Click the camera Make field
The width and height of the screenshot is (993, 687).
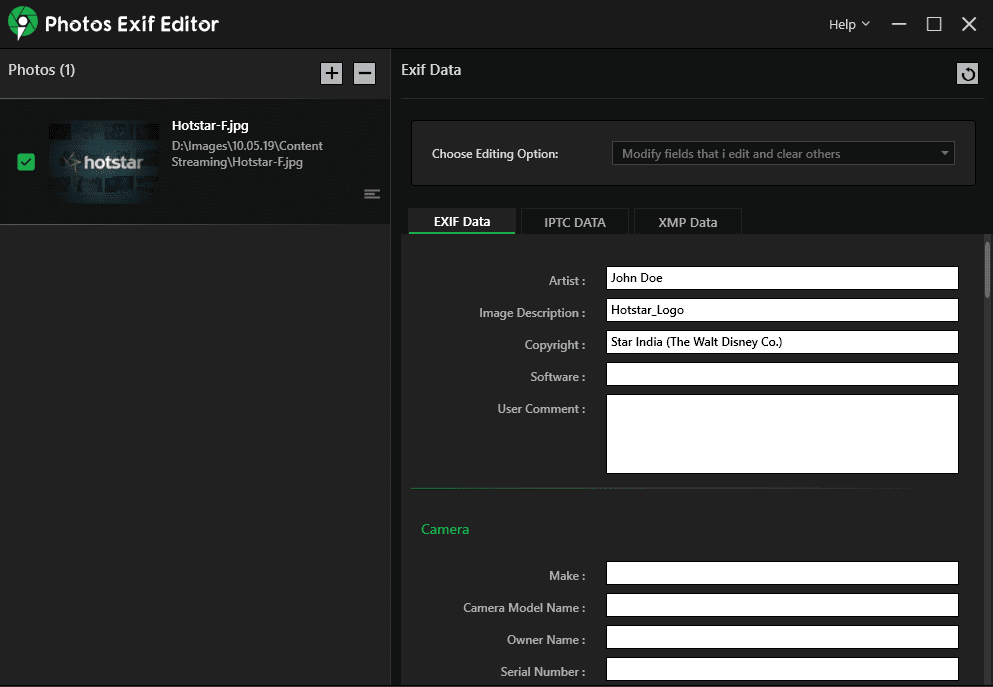pos(782,573)
